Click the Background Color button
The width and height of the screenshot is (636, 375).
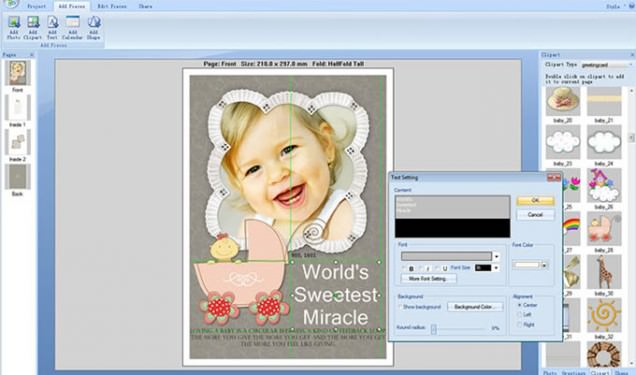click(x=475, y=307)
